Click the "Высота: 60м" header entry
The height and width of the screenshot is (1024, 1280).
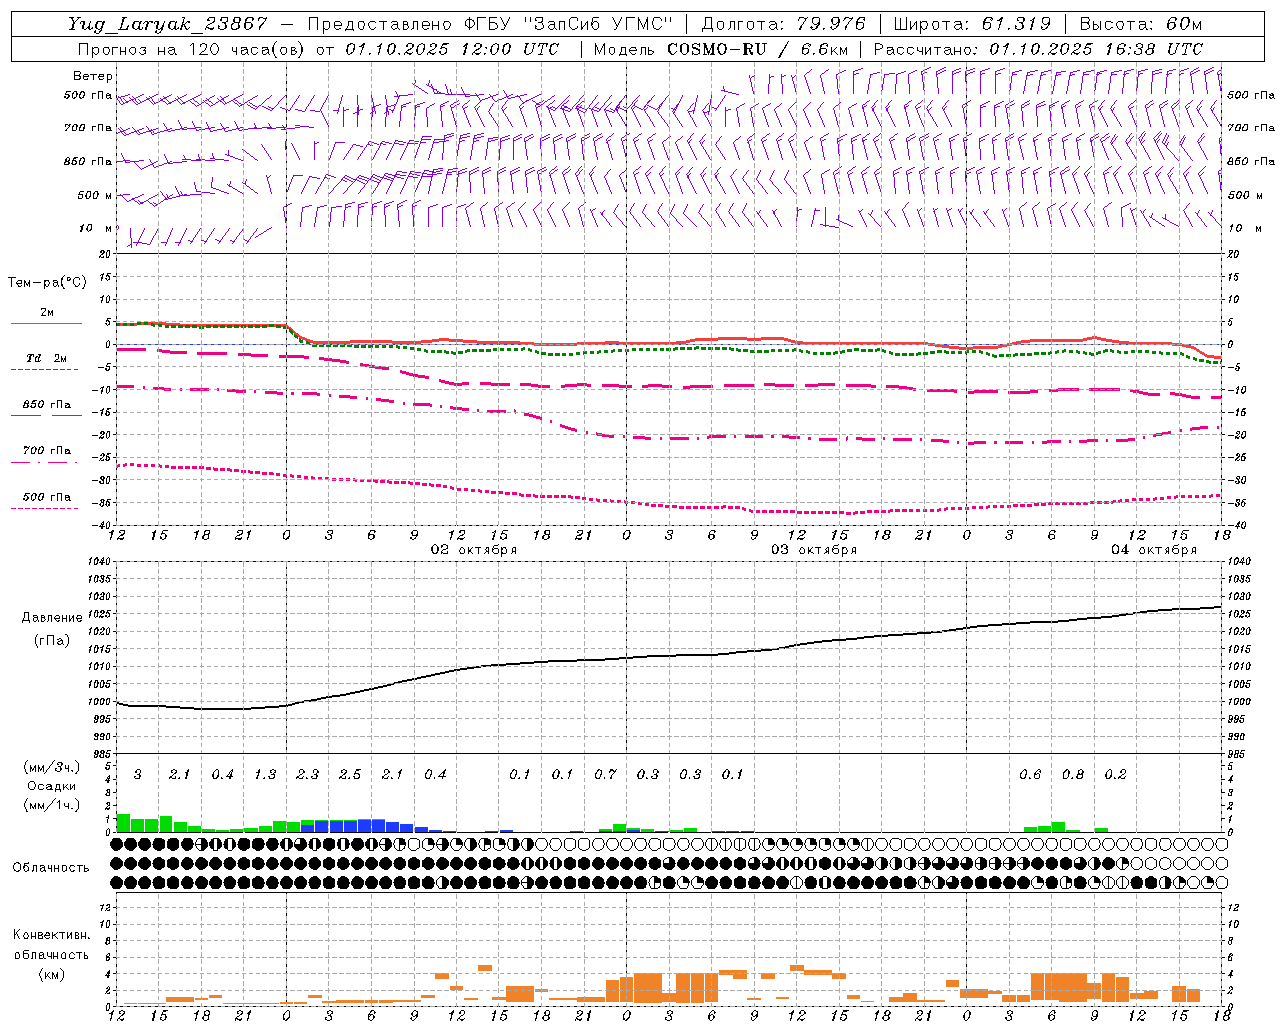1141,24
